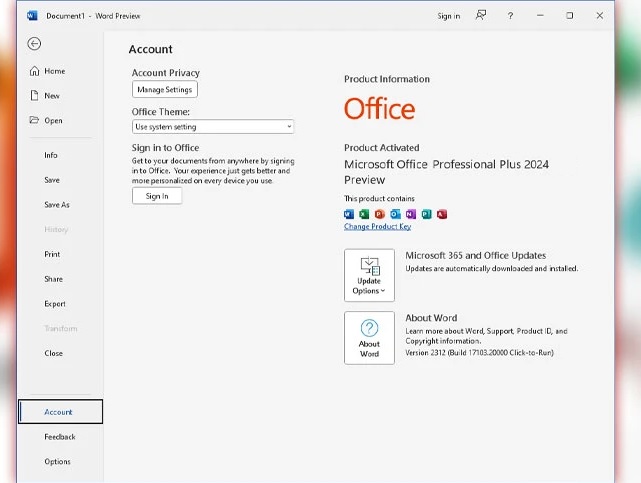Follow the Change Product Key link
Screen dimensions: 641x483
pos(377,226)
